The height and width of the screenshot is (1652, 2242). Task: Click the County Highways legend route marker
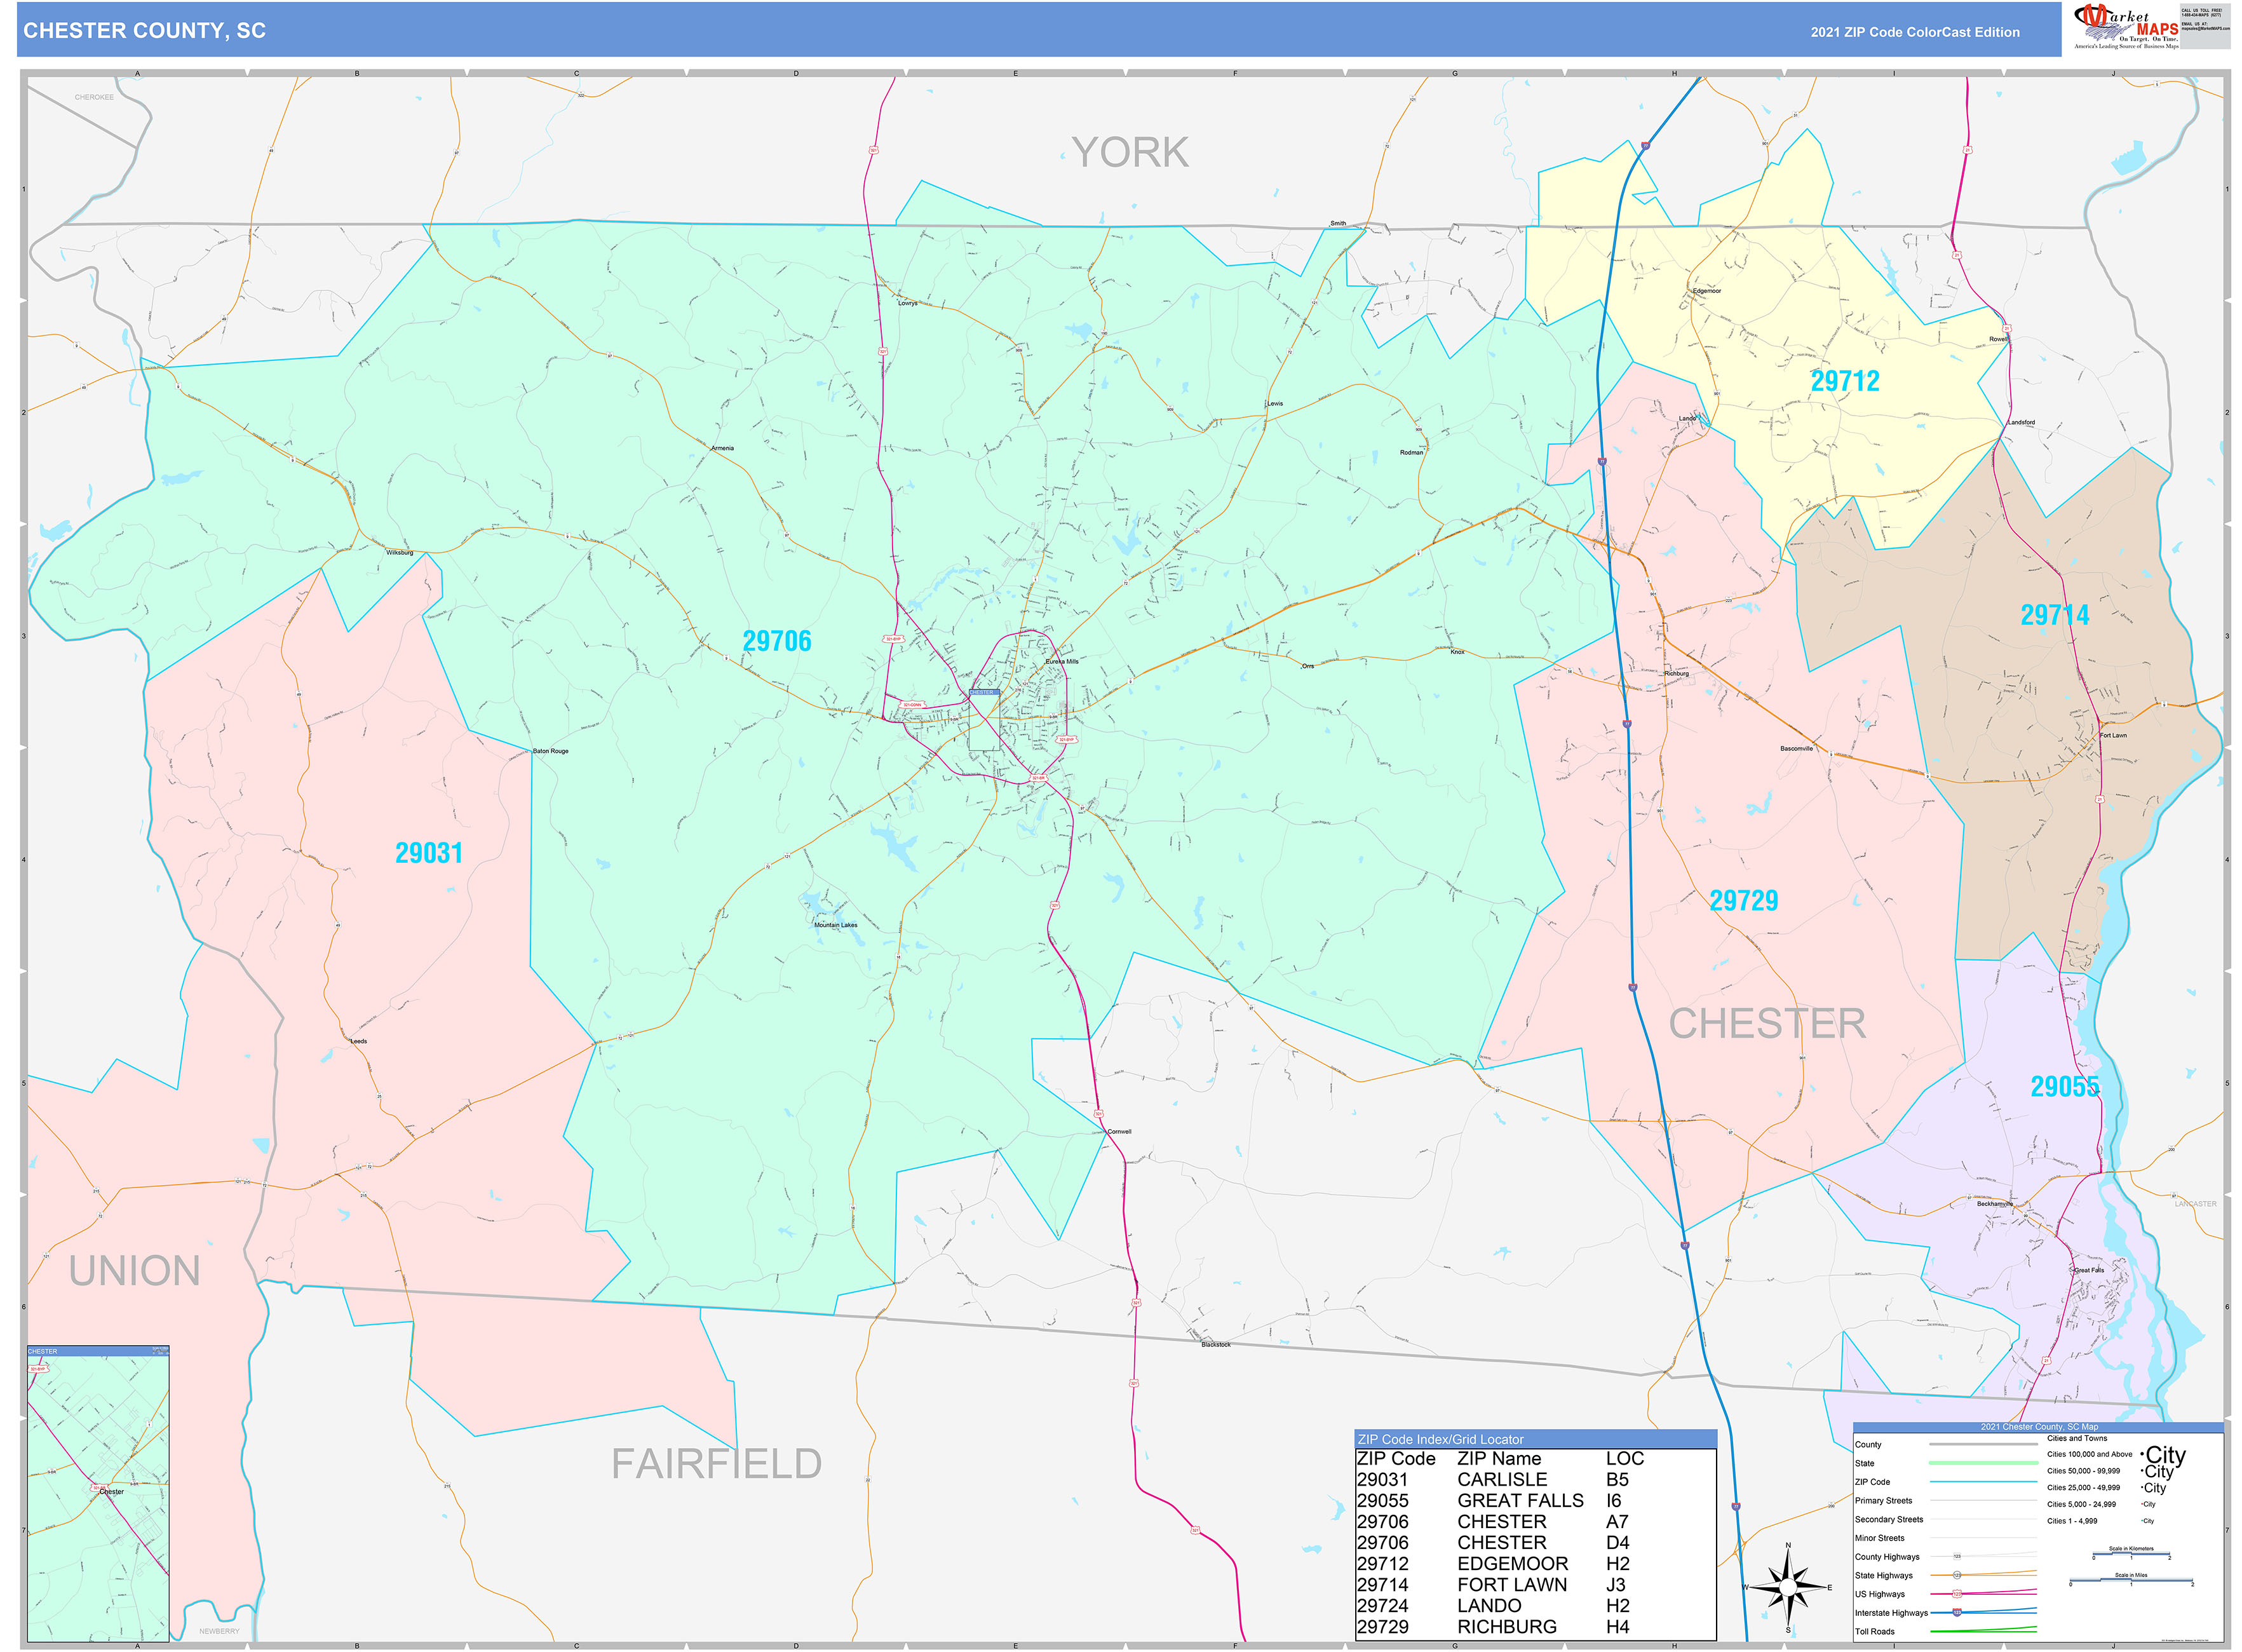coord(1957,1557)
